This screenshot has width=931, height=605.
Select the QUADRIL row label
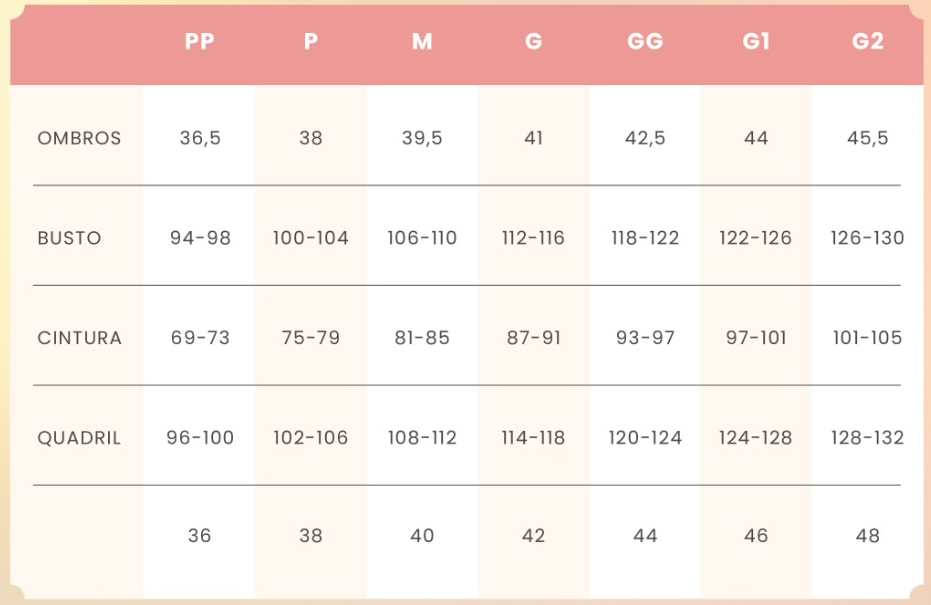point(79,438)
